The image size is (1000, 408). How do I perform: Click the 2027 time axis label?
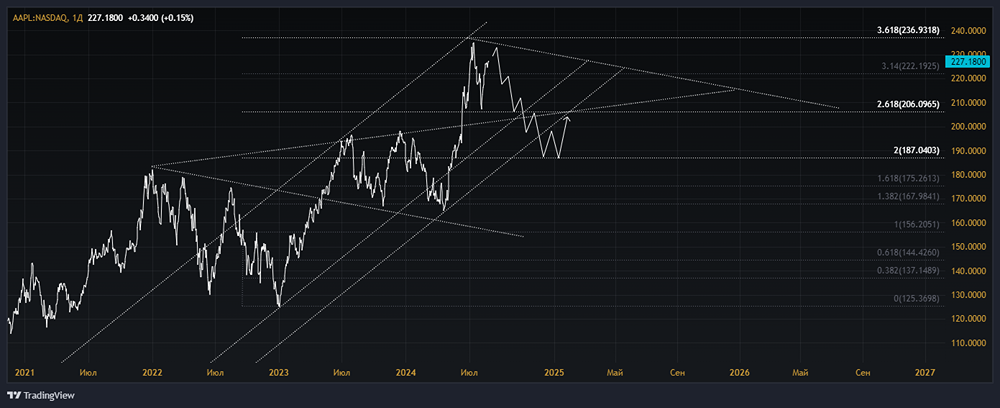pyautogui.click(x=925, y=372)
